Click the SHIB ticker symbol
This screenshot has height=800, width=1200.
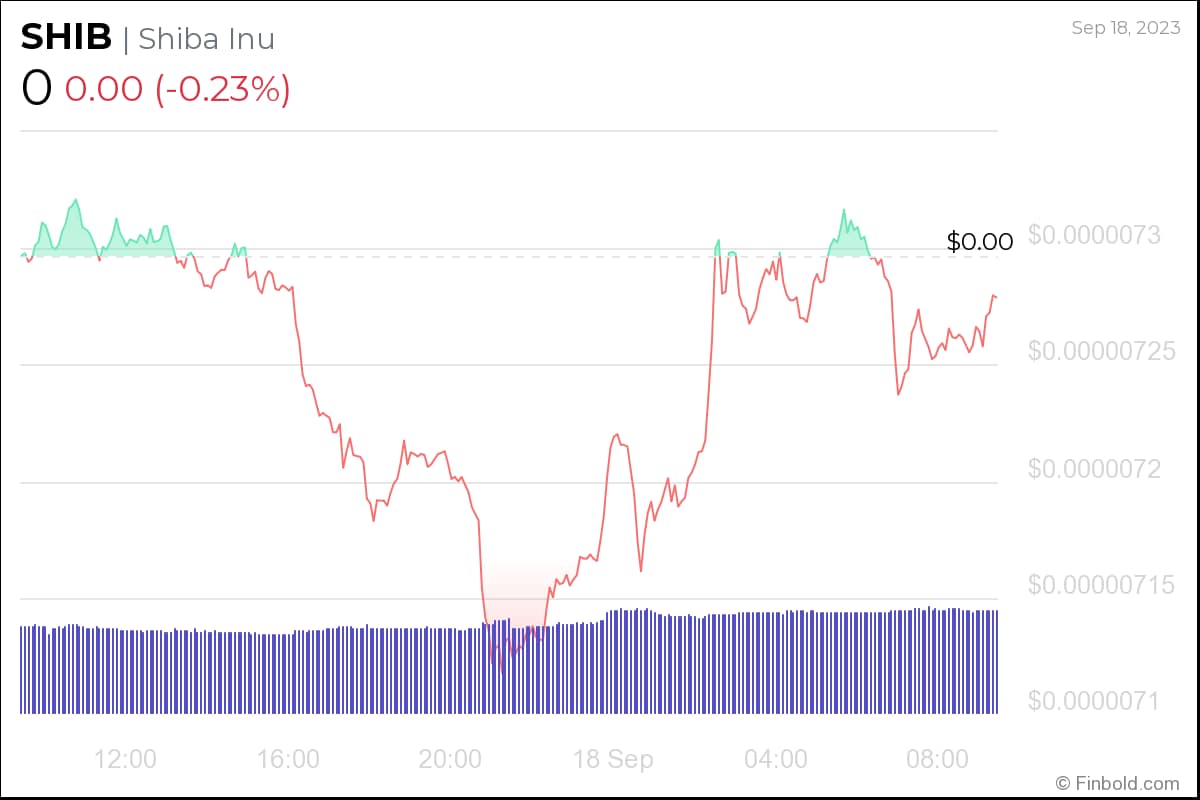click(x=66, y=38)
